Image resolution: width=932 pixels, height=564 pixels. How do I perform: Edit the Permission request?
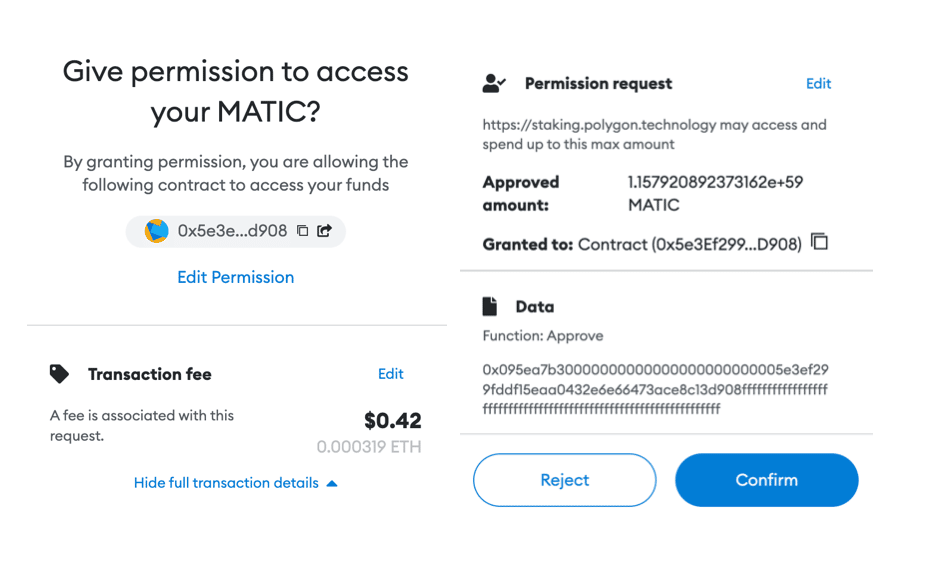[818, 84]
